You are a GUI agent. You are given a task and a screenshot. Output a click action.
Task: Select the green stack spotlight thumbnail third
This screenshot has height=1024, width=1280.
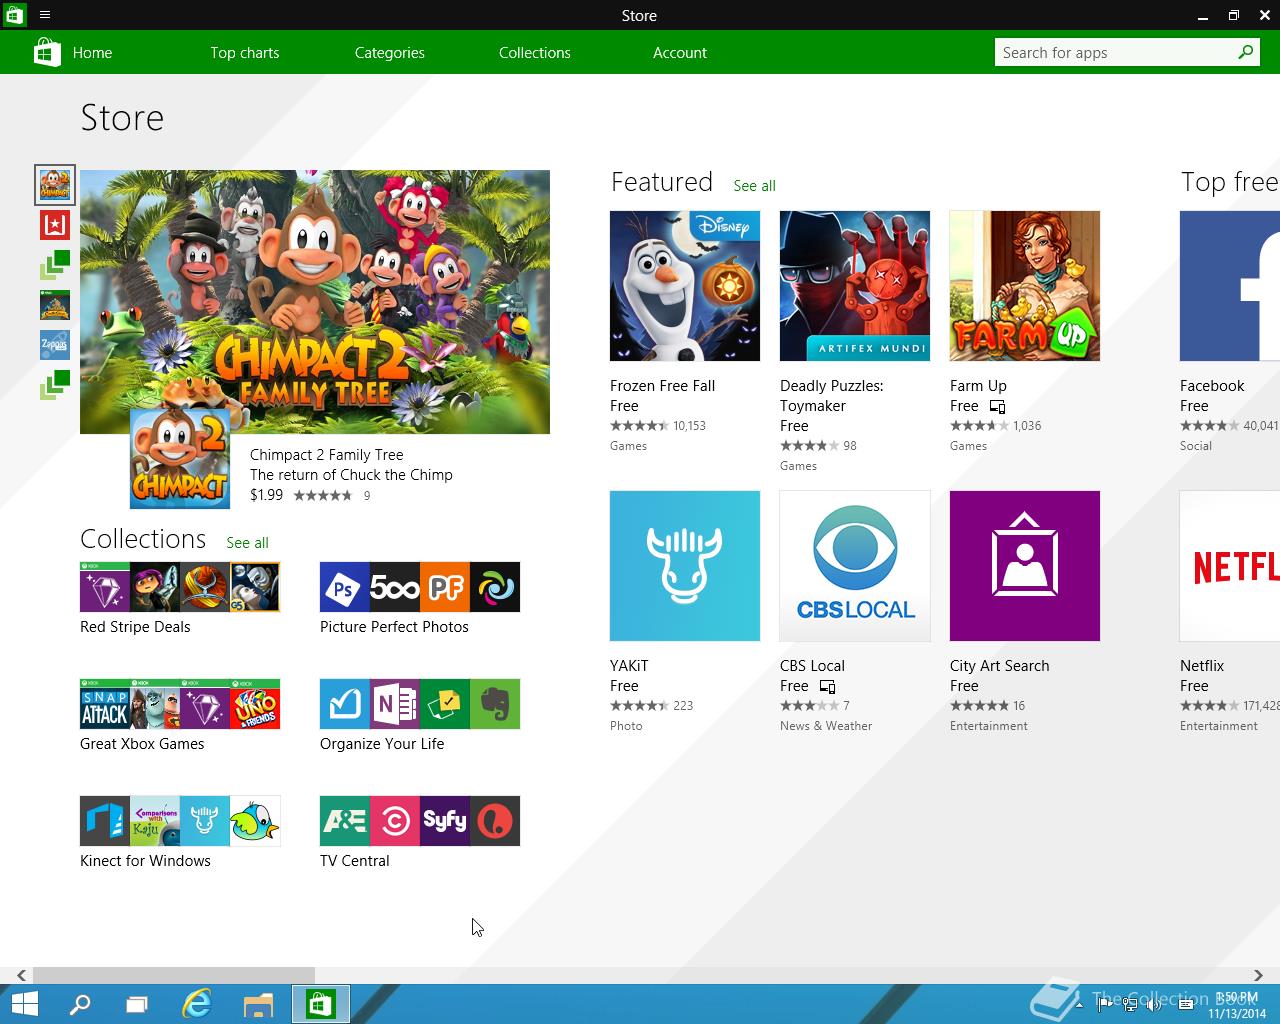pyautogui.click(x=55, y=265)
